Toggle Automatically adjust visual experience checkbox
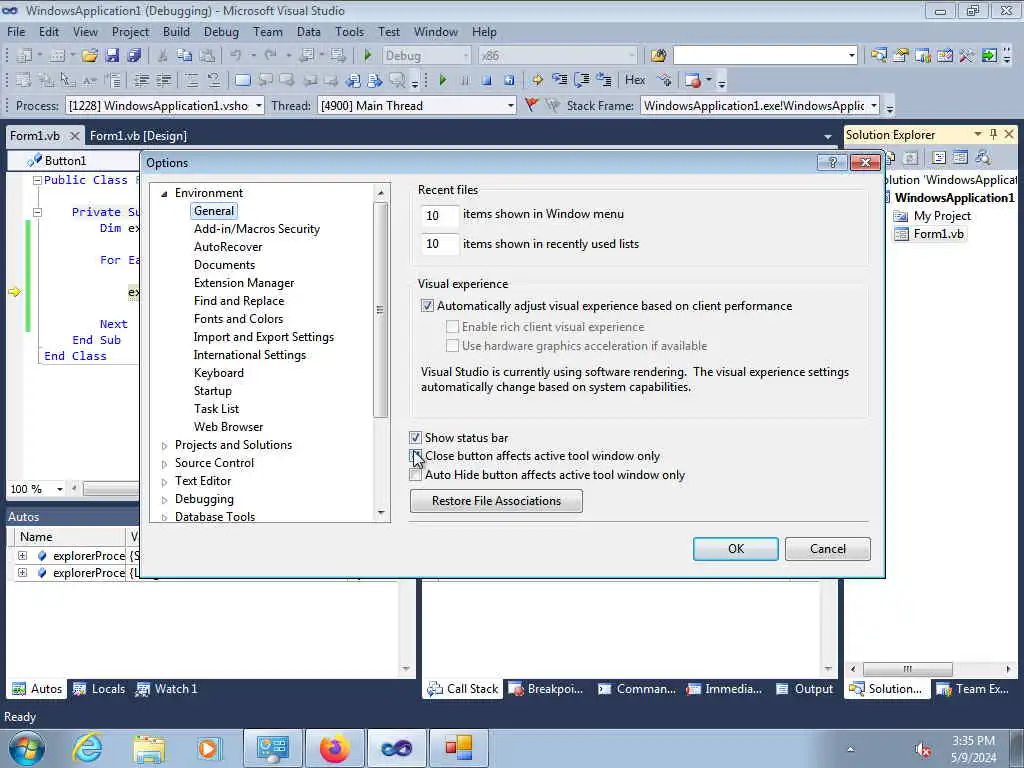This screenshot has height=768, width=1024. pyautogui.click(x=427, y=305)
